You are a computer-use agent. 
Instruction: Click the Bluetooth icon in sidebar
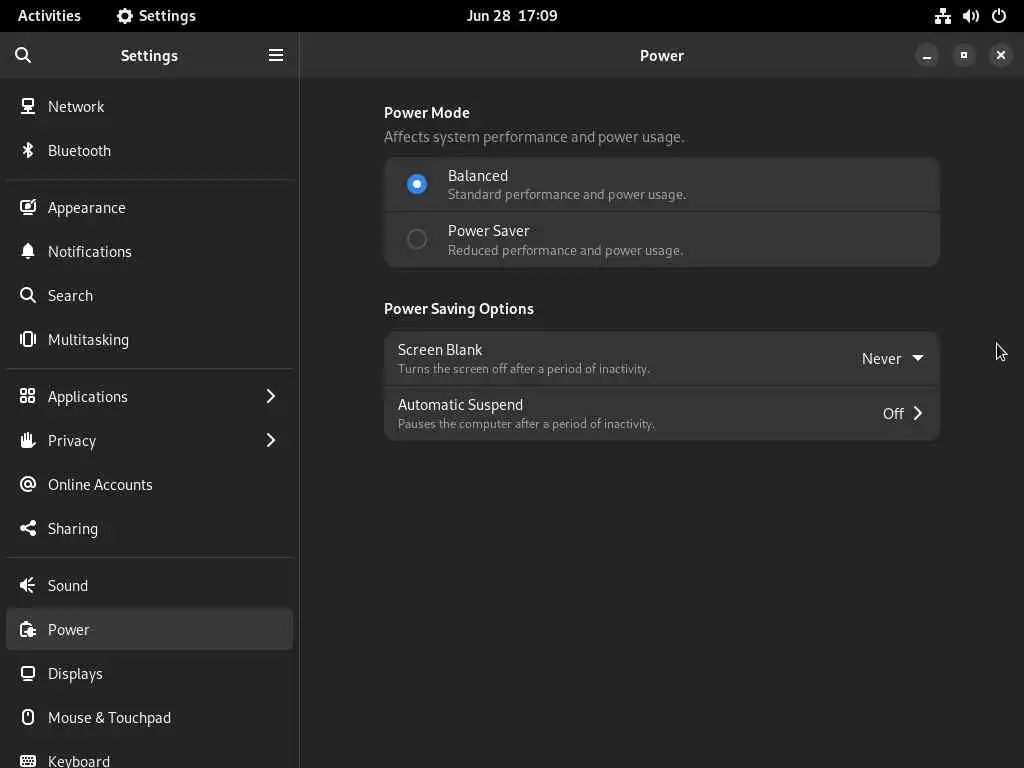coord(28,151)
